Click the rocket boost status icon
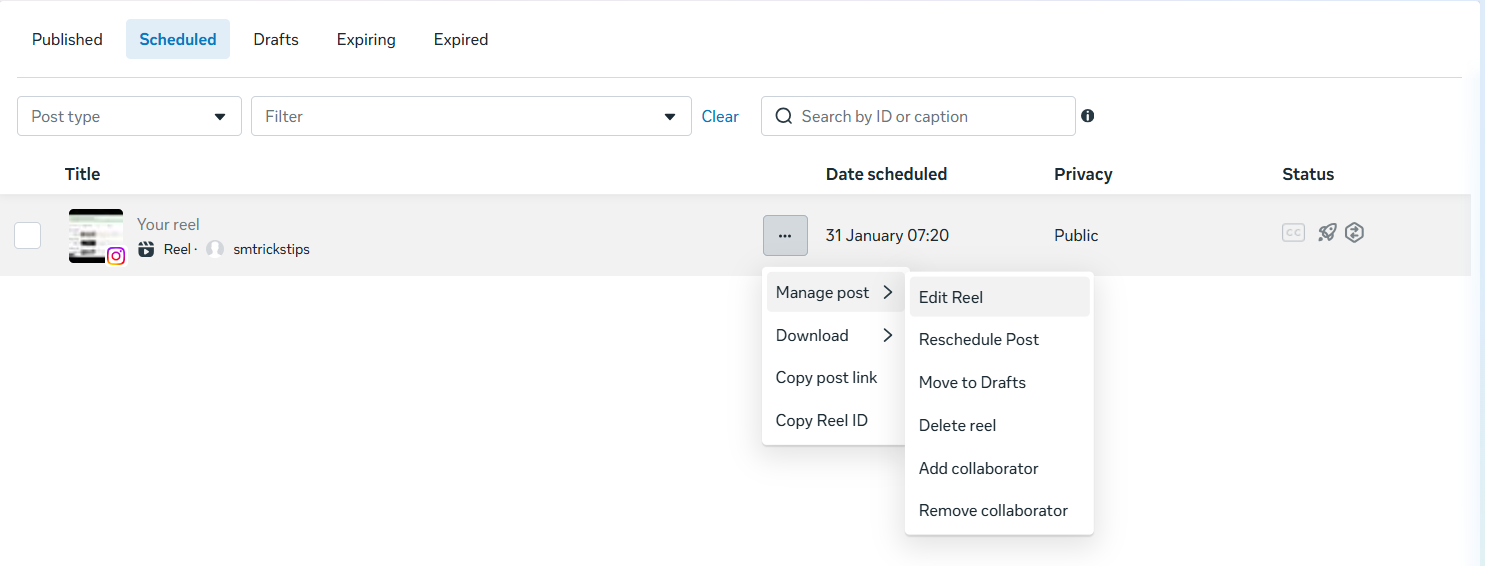The image size is (1485, 566). [1326, 233]
